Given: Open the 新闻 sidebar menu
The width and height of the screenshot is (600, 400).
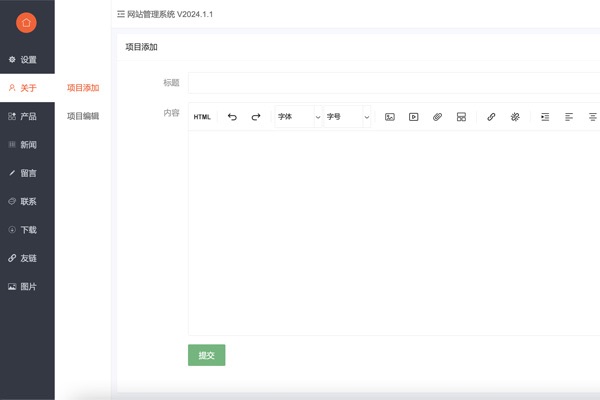Looking at the screenshot, I should (28, 145).
